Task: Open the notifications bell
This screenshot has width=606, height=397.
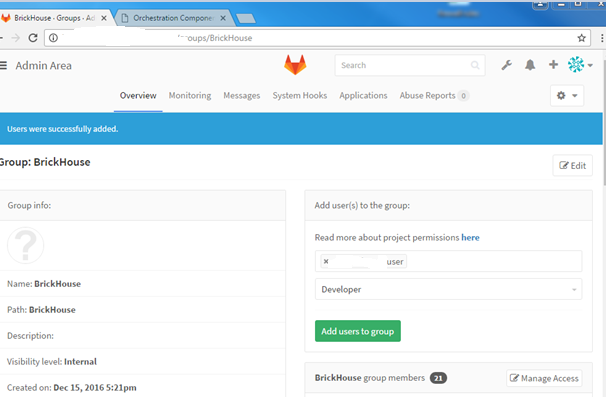Action: click(530, 65)
